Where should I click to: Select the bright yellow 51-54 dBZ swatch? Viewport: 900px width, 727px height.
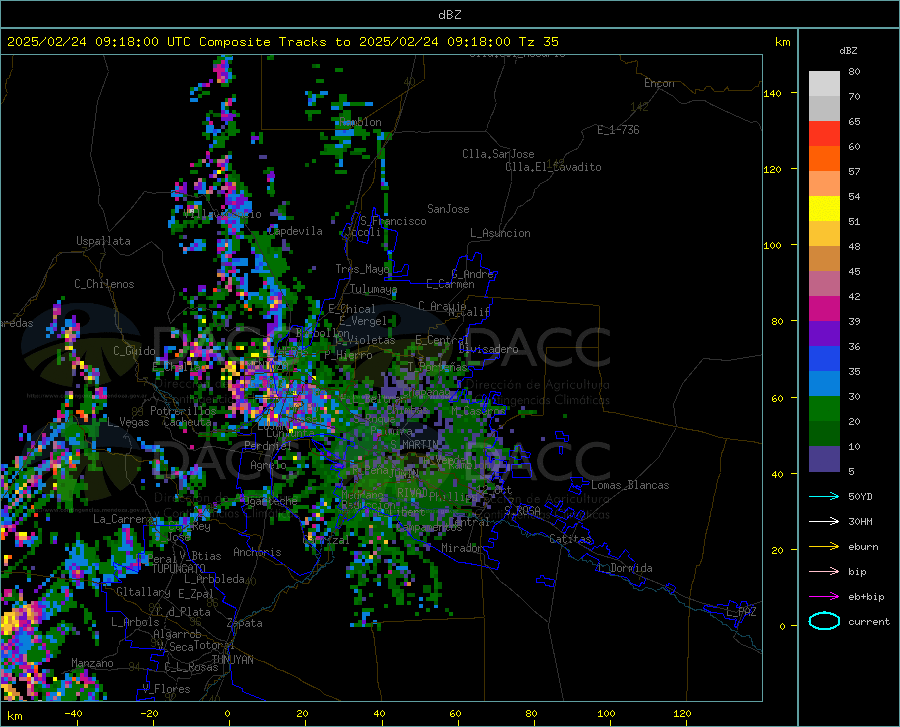coord(824,209)
